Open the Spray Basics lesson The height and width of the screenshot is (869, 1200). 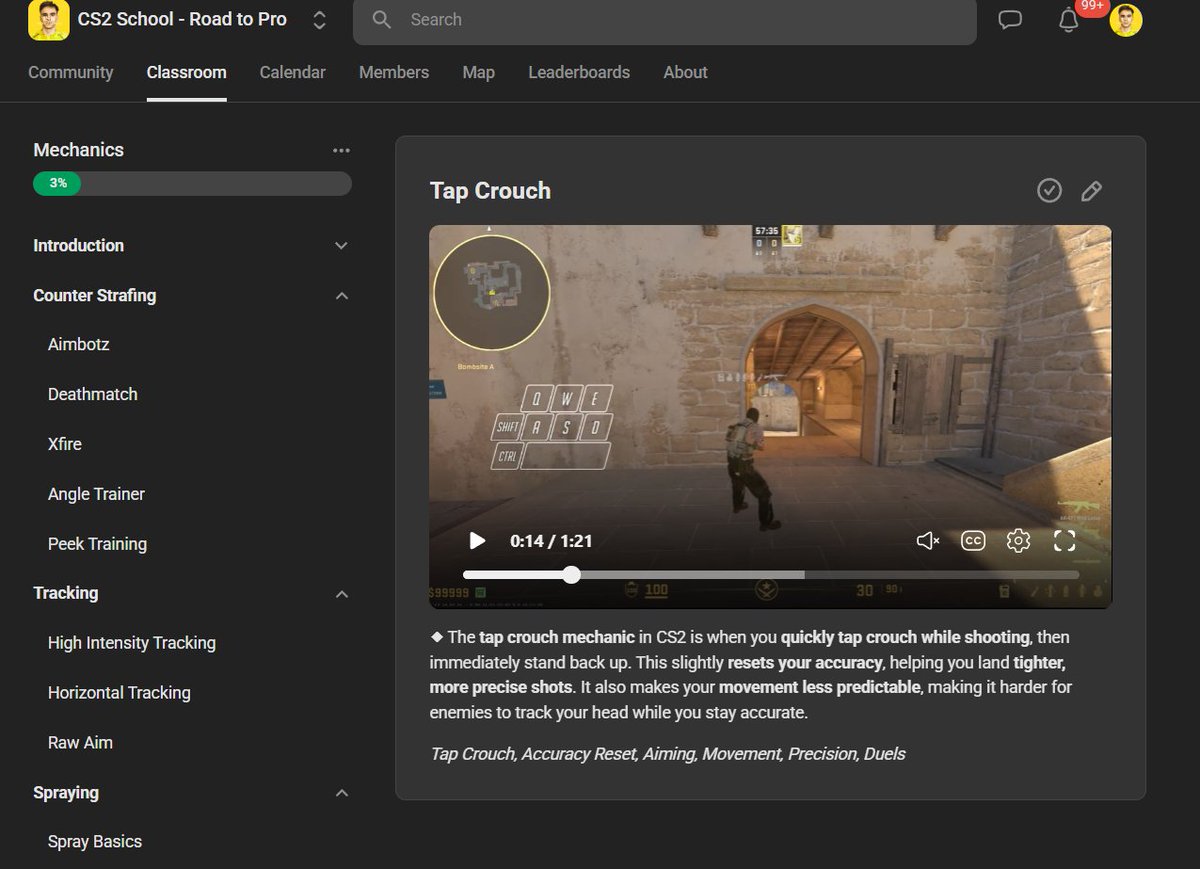tap(95, 841)
